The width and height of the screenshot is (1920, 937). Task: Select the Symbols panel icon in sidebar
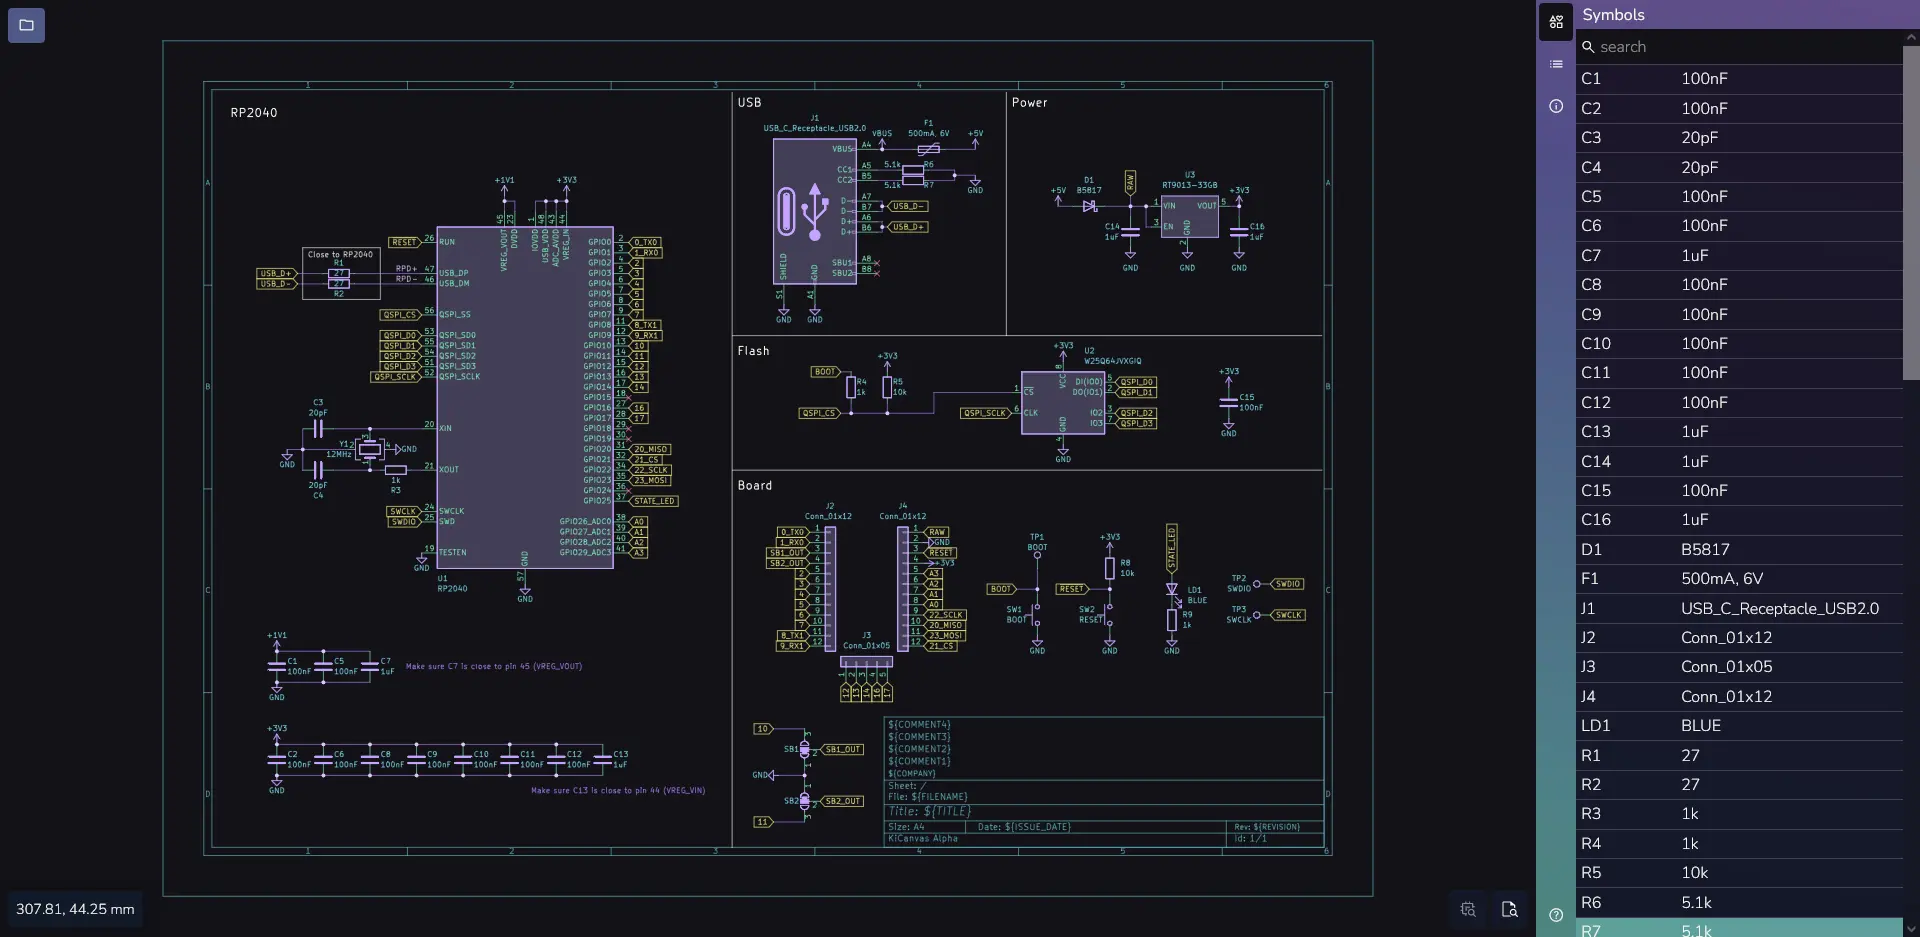point(1556,22)
